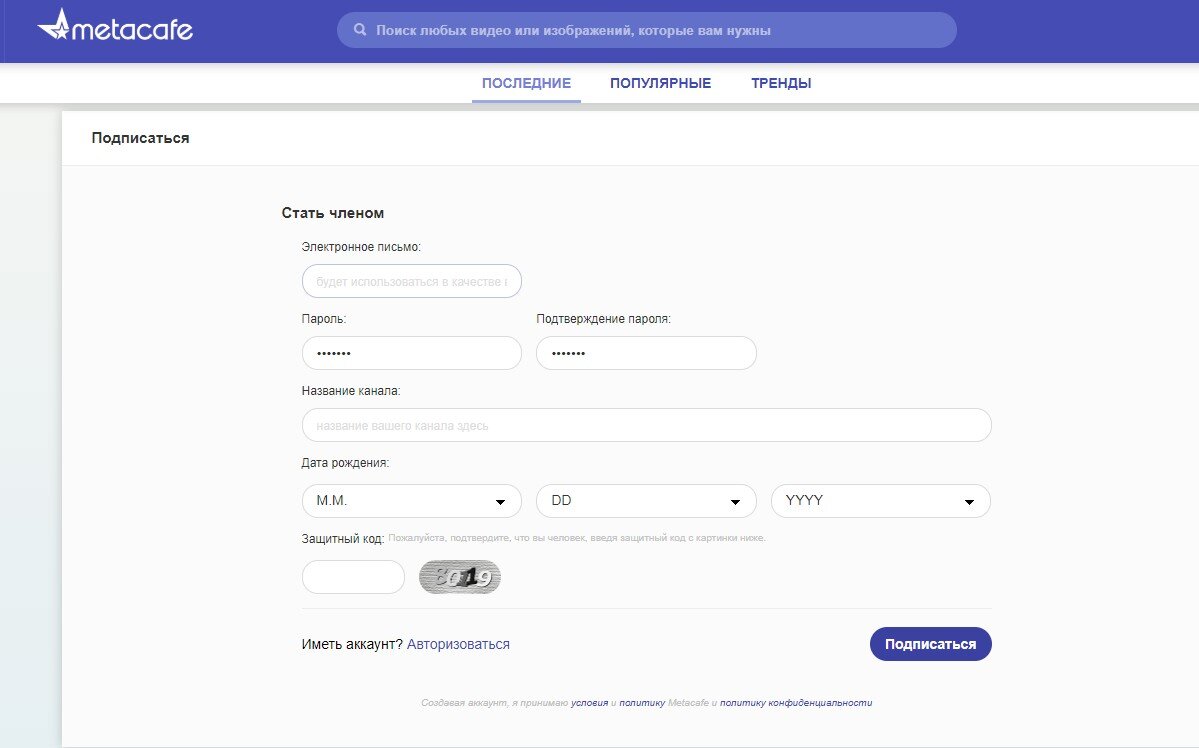Focus the email input field
Image resolution: width=1199 pixels, height=748 pixels.
pyautogui.click(x=411, y=281)
